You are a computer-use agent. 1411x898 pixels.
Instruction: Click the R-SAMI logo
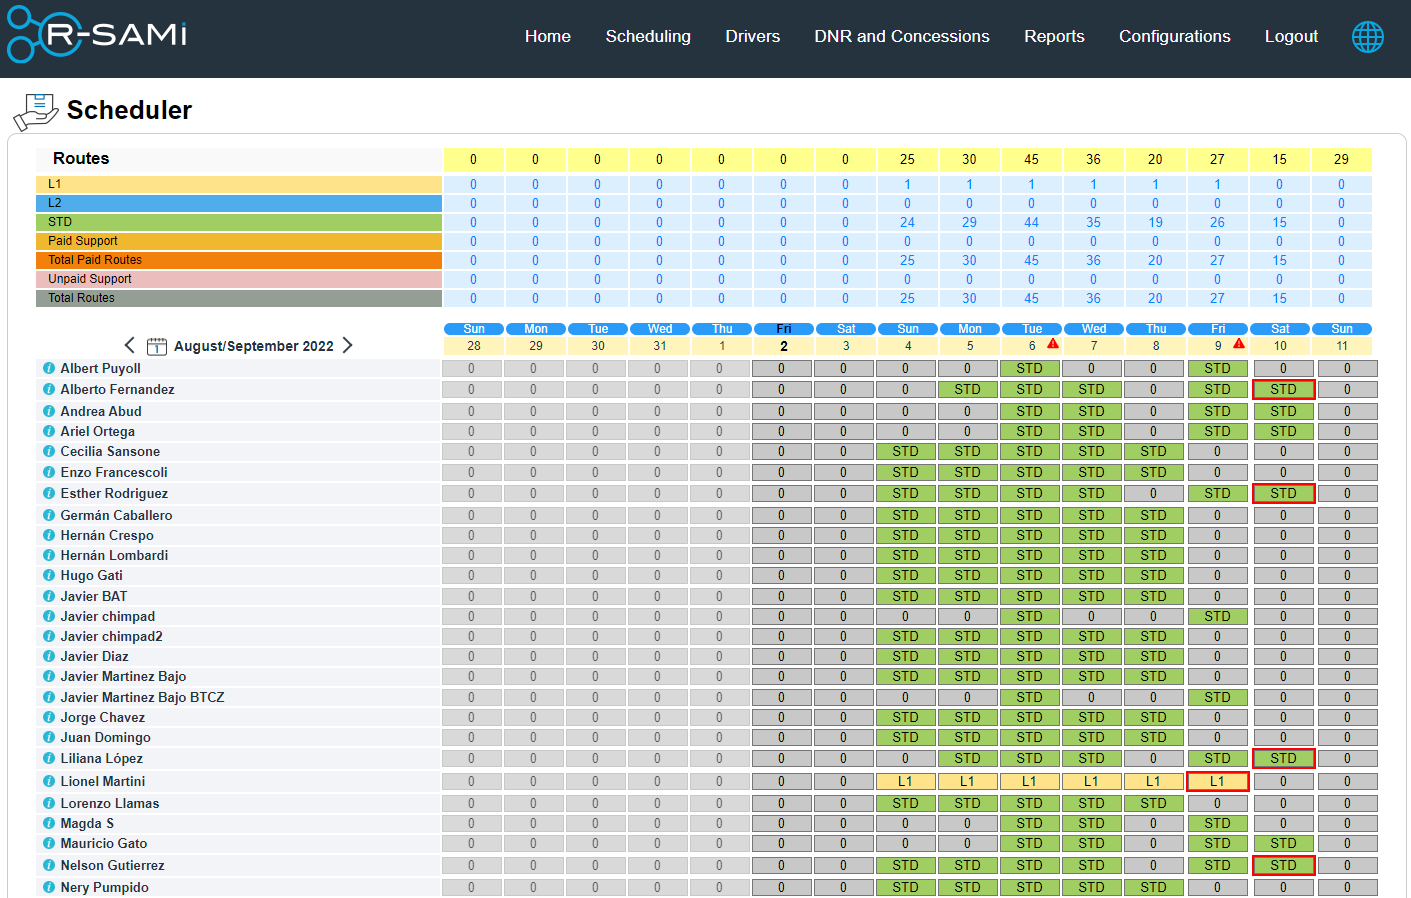pos(95,35)
